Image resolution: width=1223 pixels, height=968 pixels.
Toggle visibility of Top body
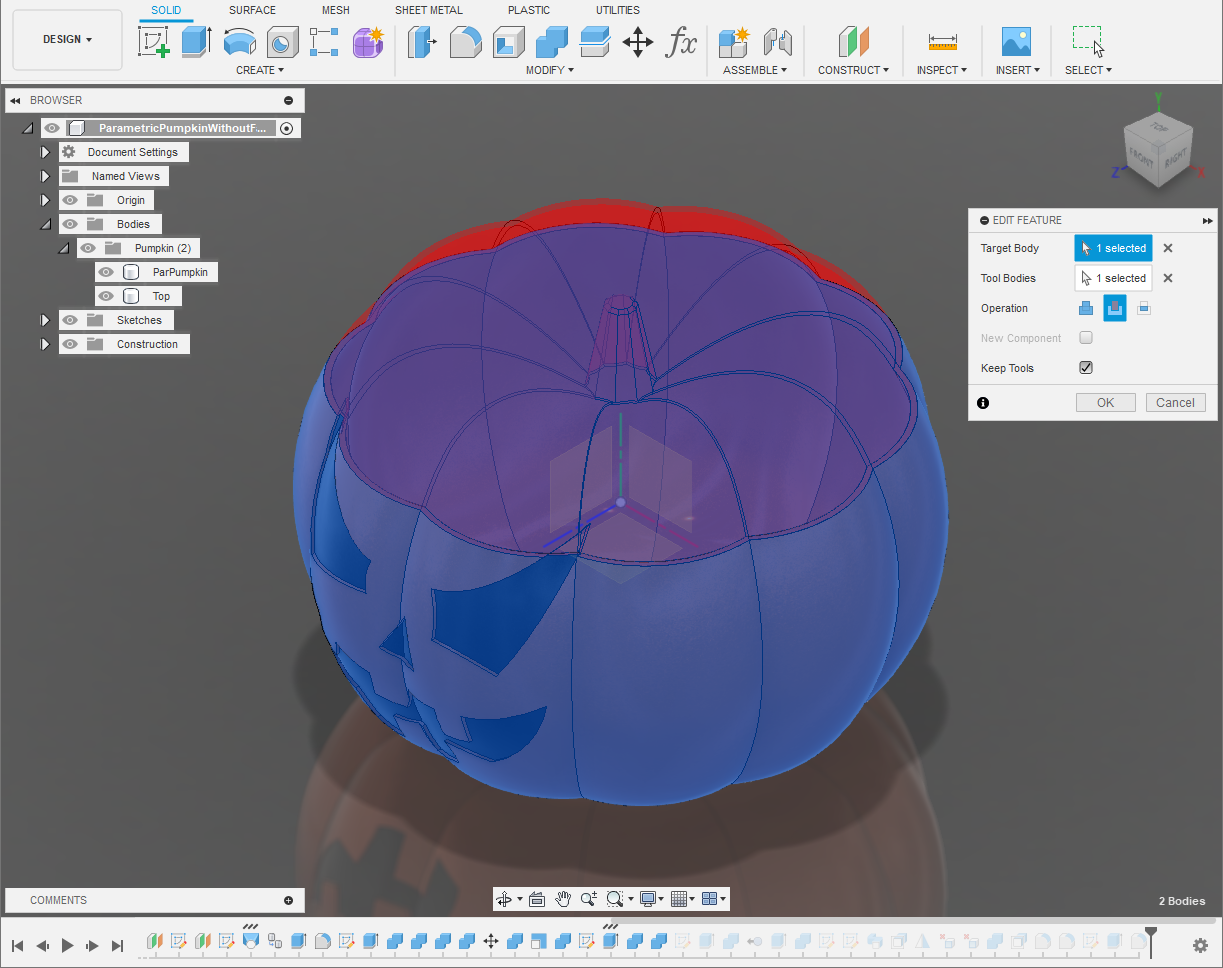[x=106, y=296]
